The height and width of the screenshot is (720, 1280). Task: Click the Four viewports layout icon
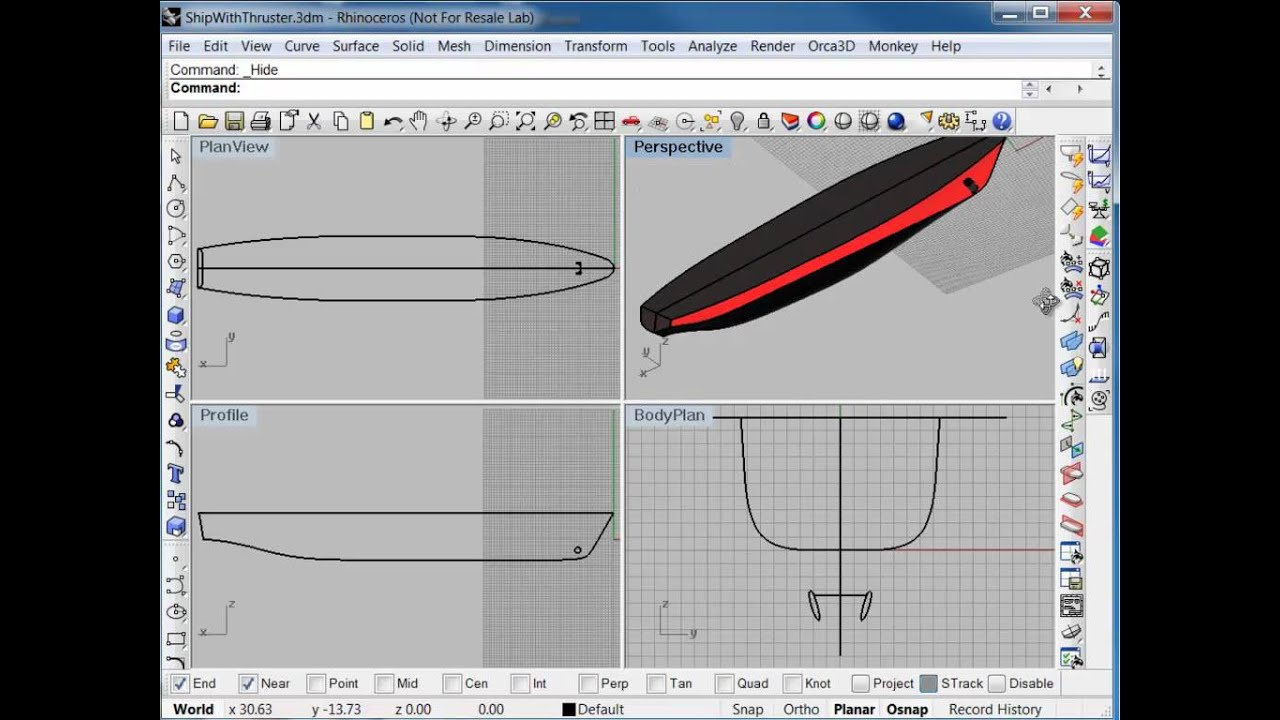tap(604, 121)
